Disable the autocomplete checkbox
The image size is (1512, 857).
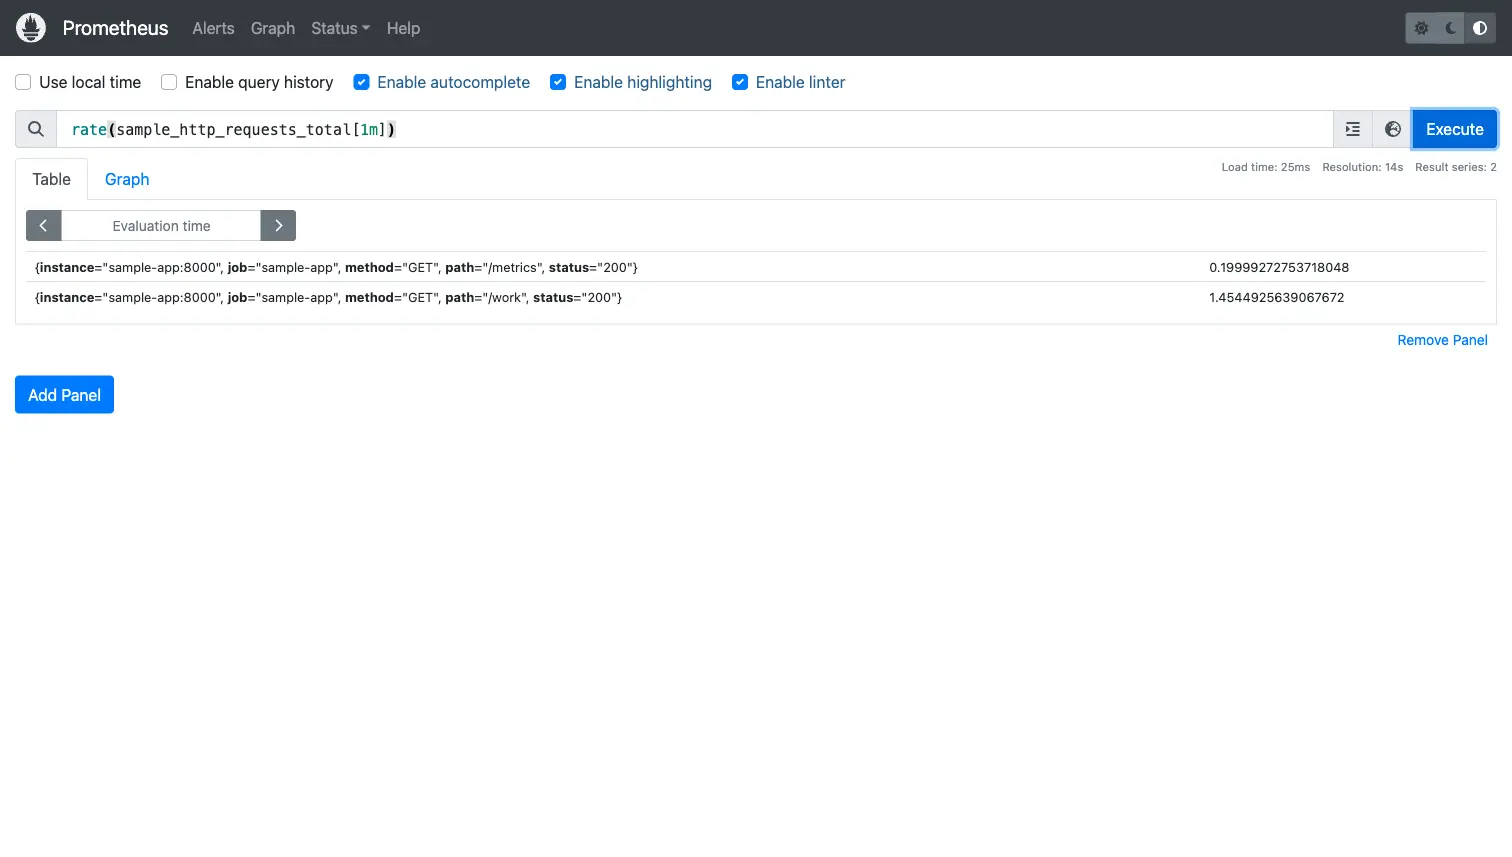click(362, 82)
